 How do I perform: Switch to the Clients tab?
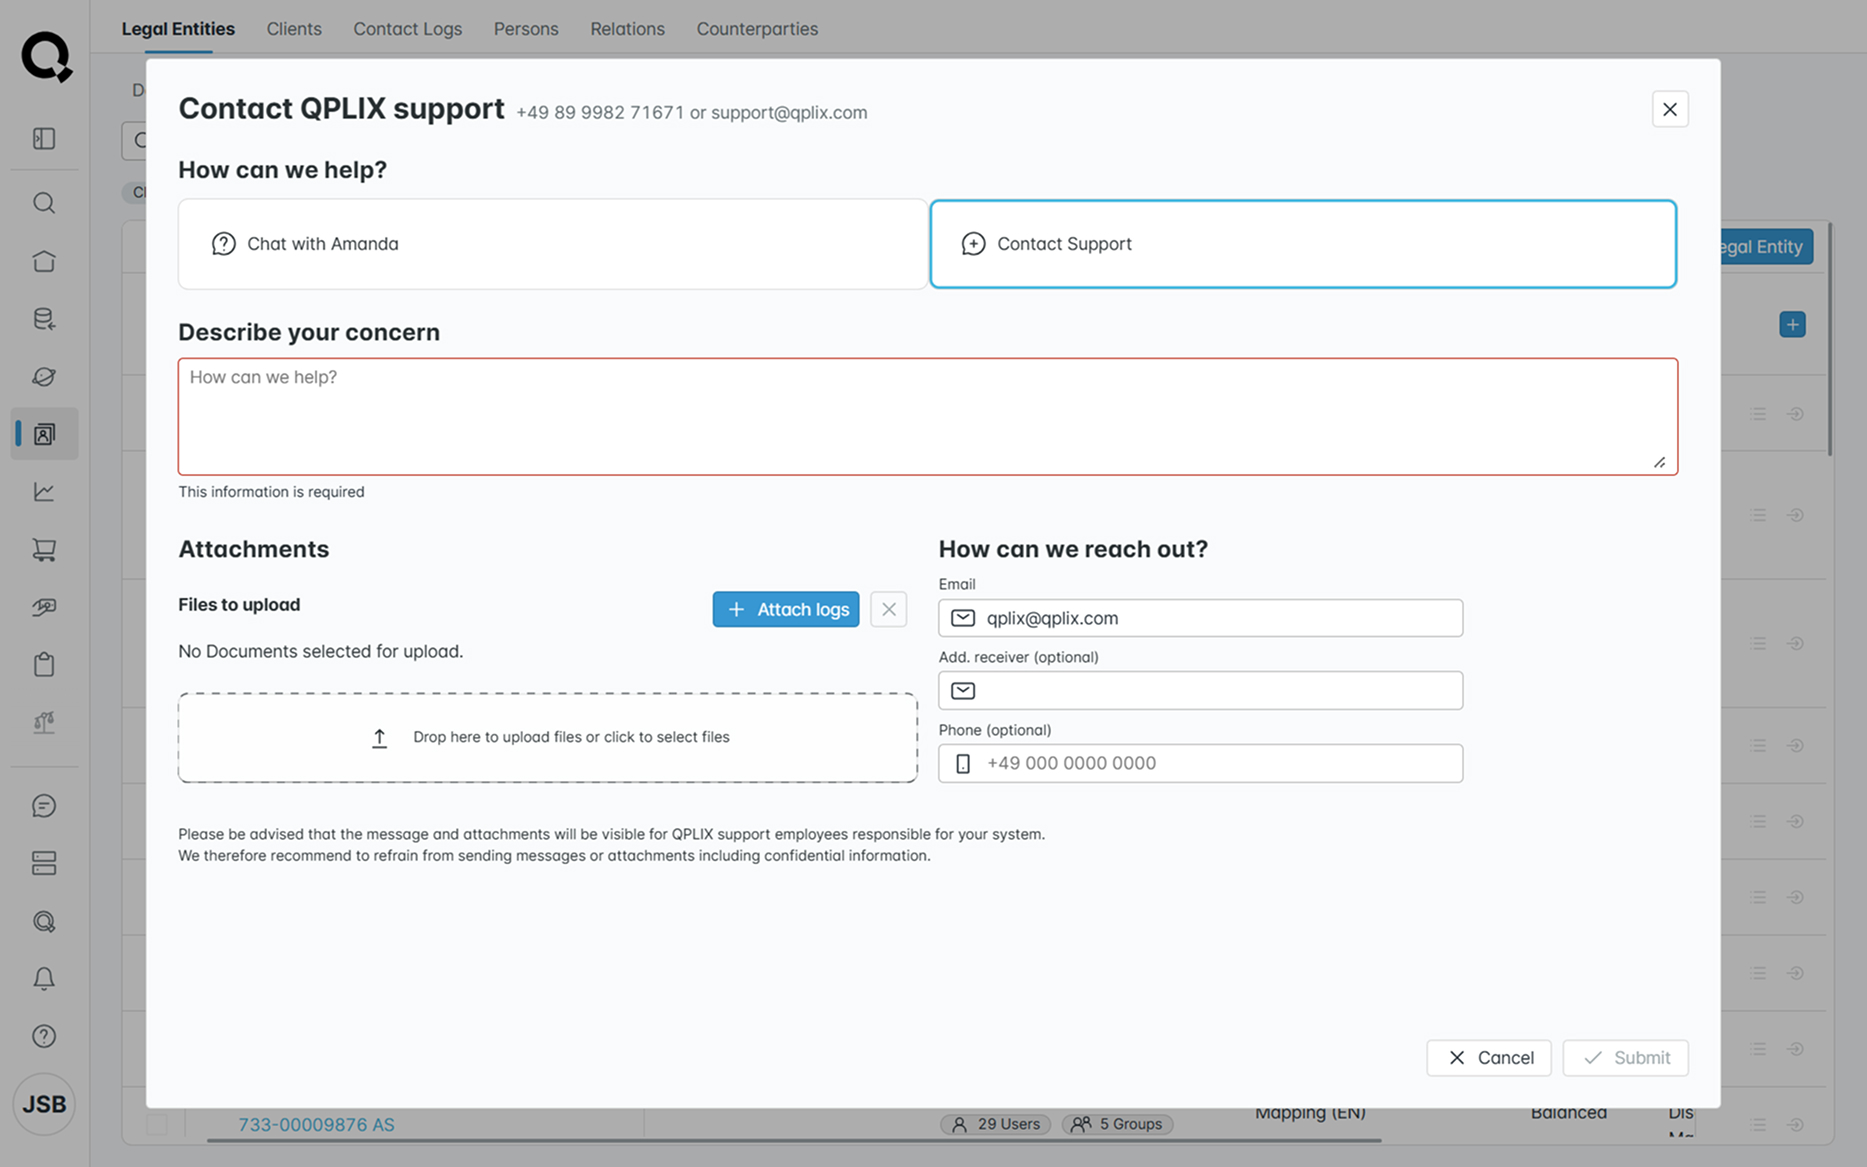pos(294,29)
